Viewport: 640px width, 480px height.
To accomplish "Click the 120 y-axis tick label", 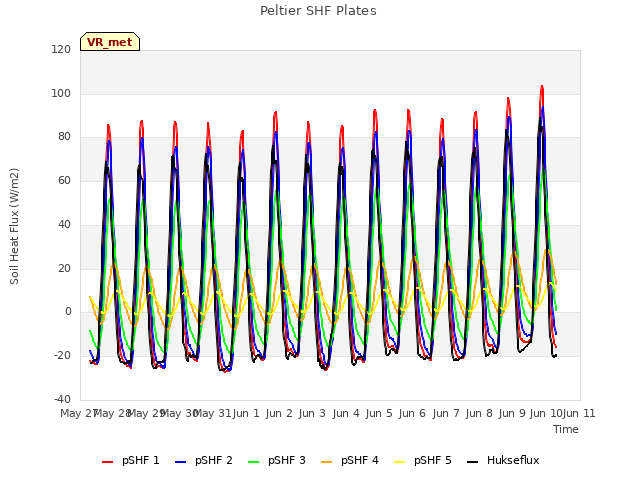I will [x=61, y=49].
